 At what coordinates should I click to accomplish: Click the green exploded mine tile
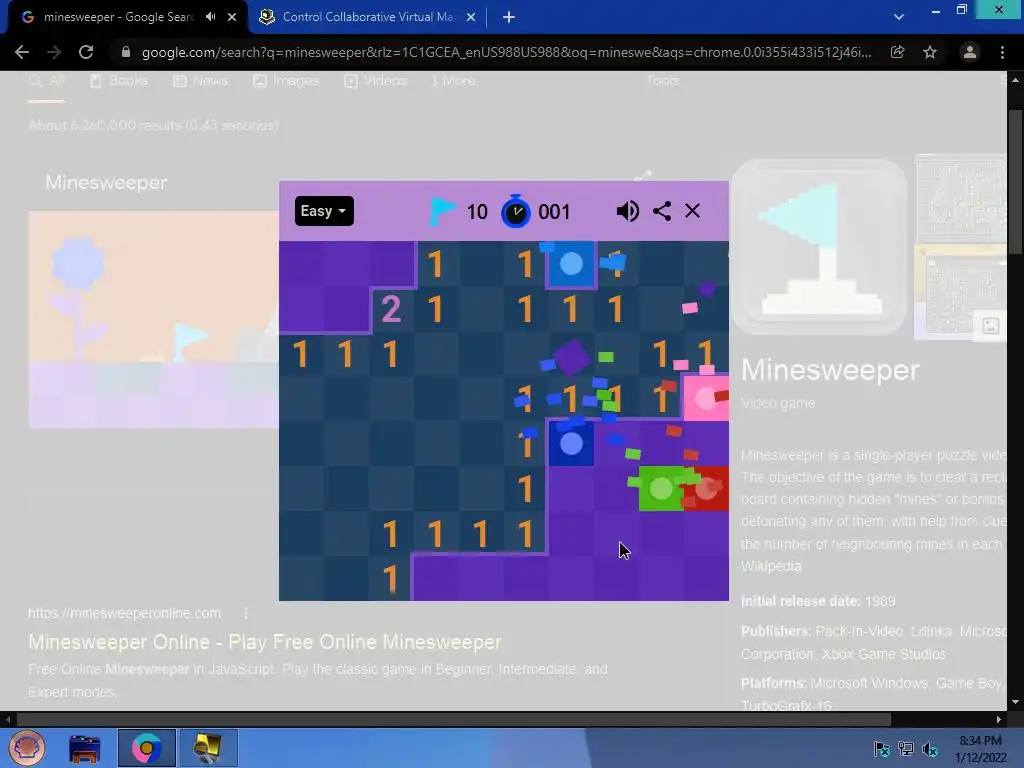[x=660, y=488]
